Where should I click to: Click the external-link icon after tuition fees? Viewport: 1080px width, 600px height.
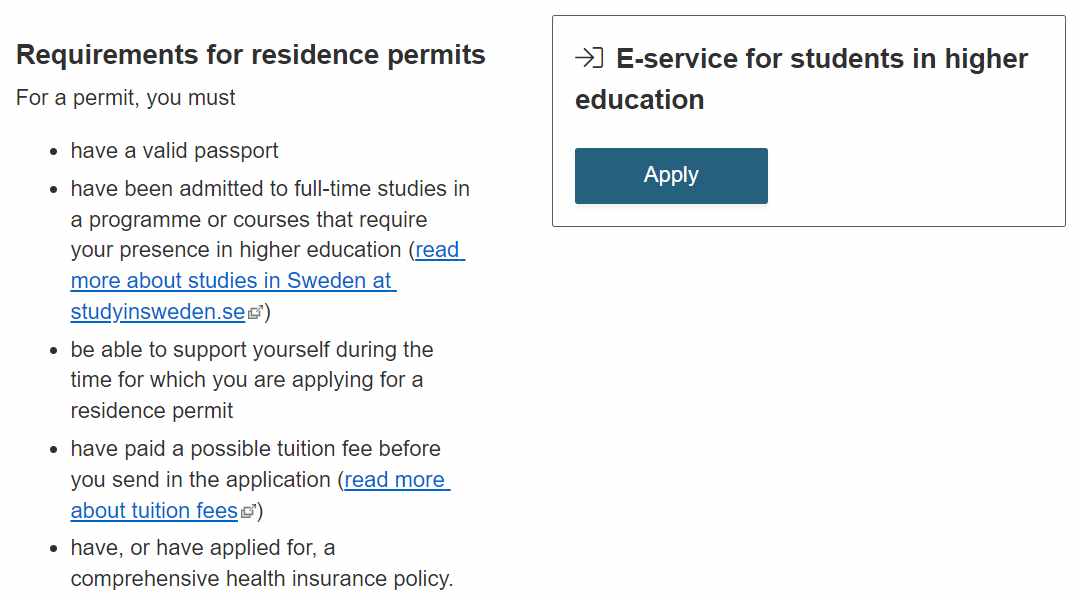point(248,512)
